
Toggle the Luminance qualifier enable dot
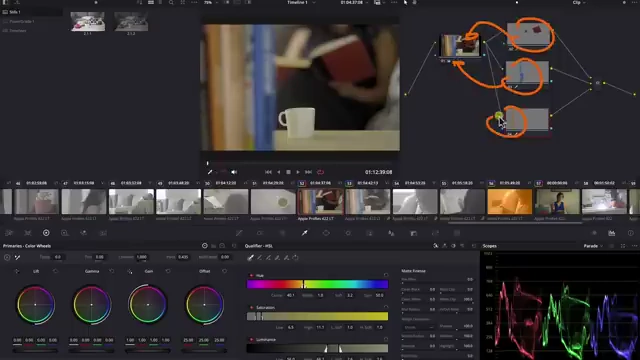tap(251, 339)
